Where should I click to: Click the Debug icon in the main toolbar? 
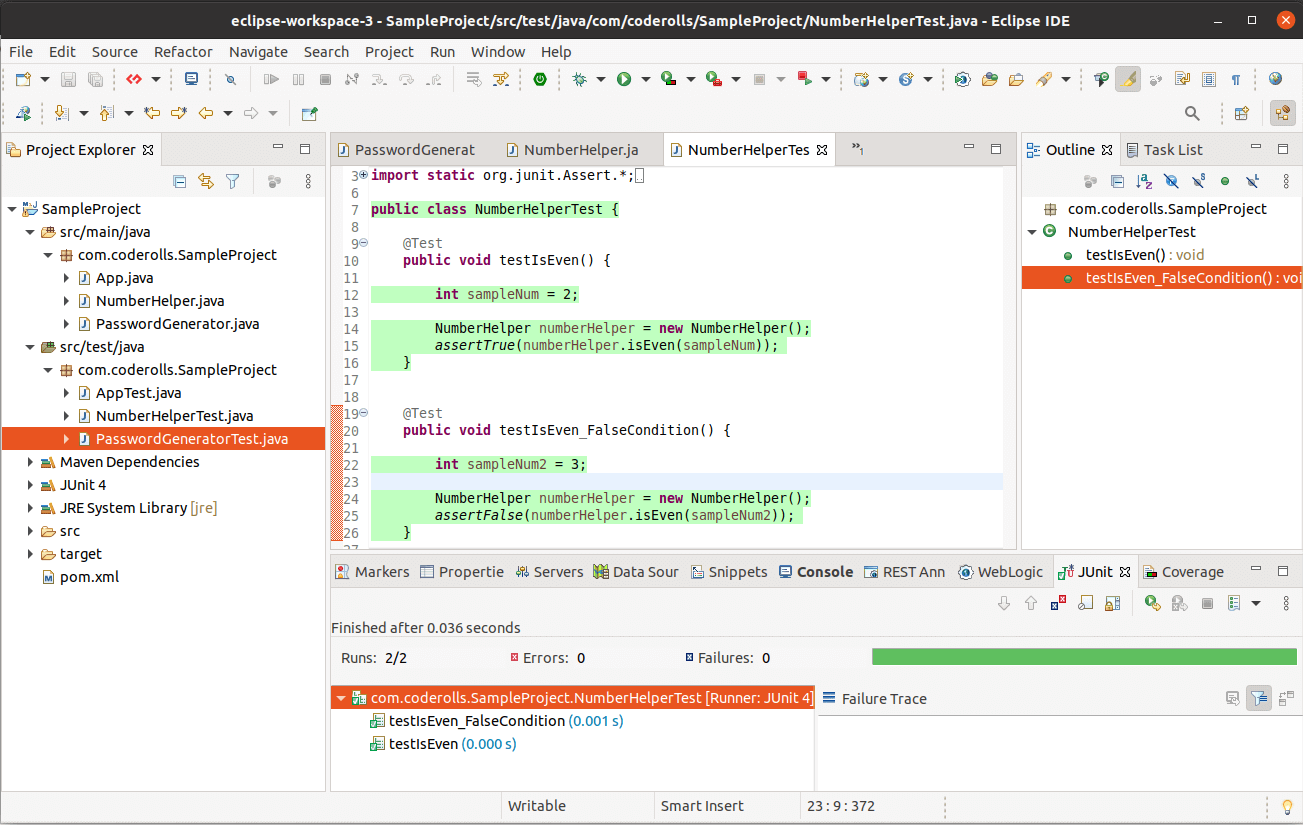point(579,79)
